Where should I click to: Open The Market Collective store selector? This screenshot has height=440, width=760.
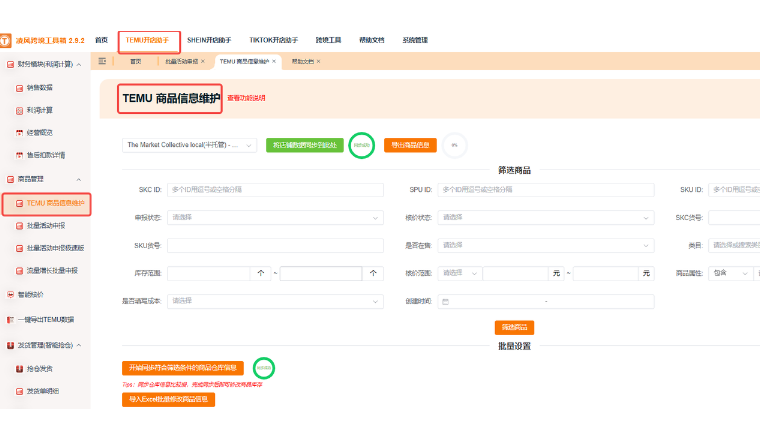coord(189,145)
